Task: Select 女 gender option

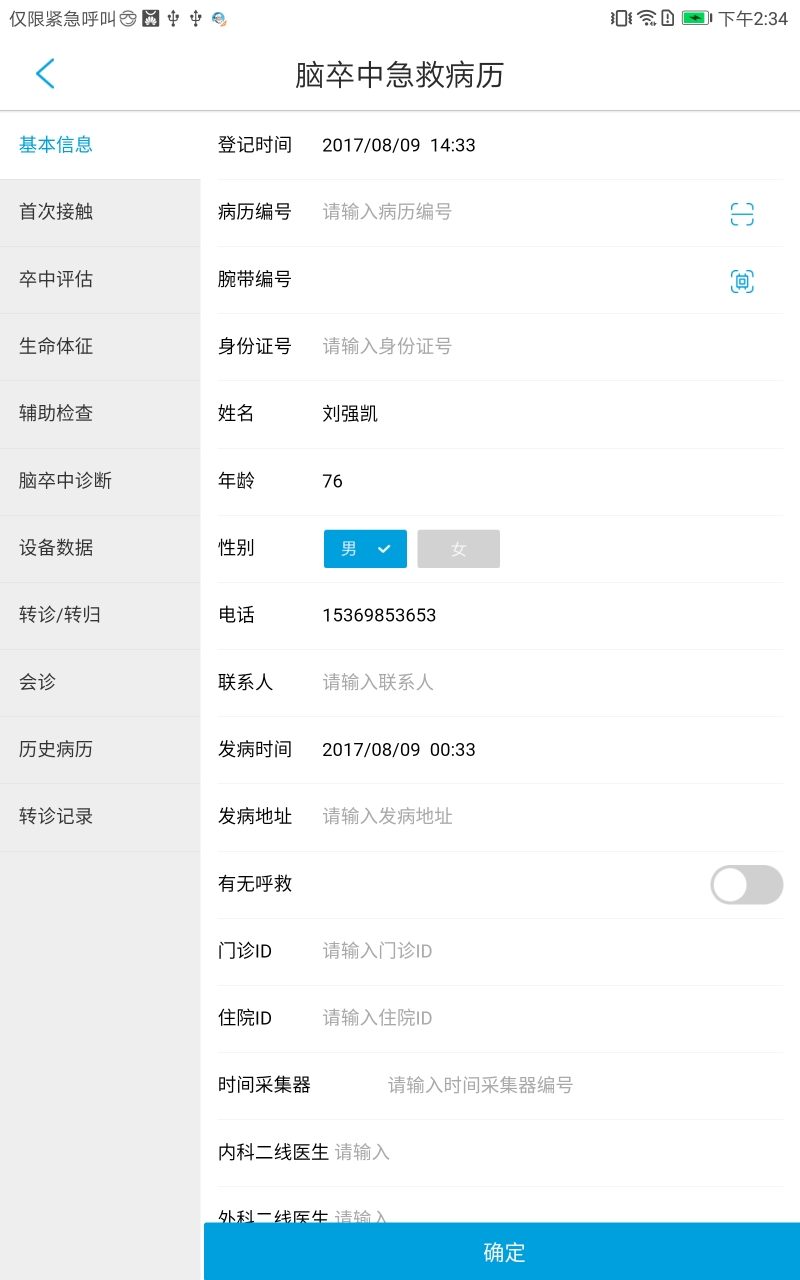Action: point(458,549)
